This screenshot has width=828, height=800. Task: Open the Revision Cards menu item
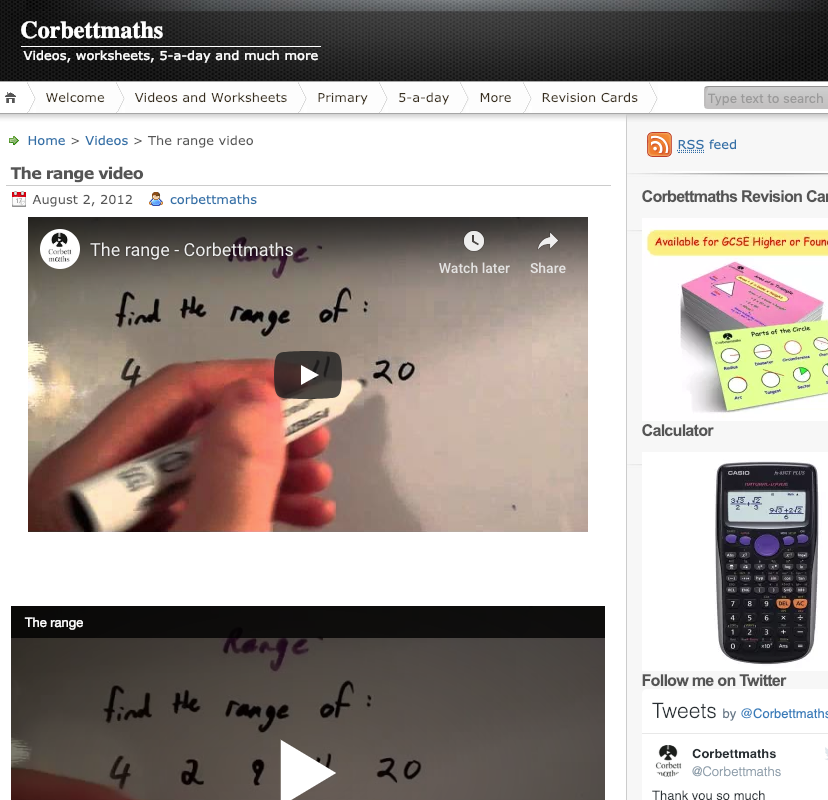click(x=589, y=98)
